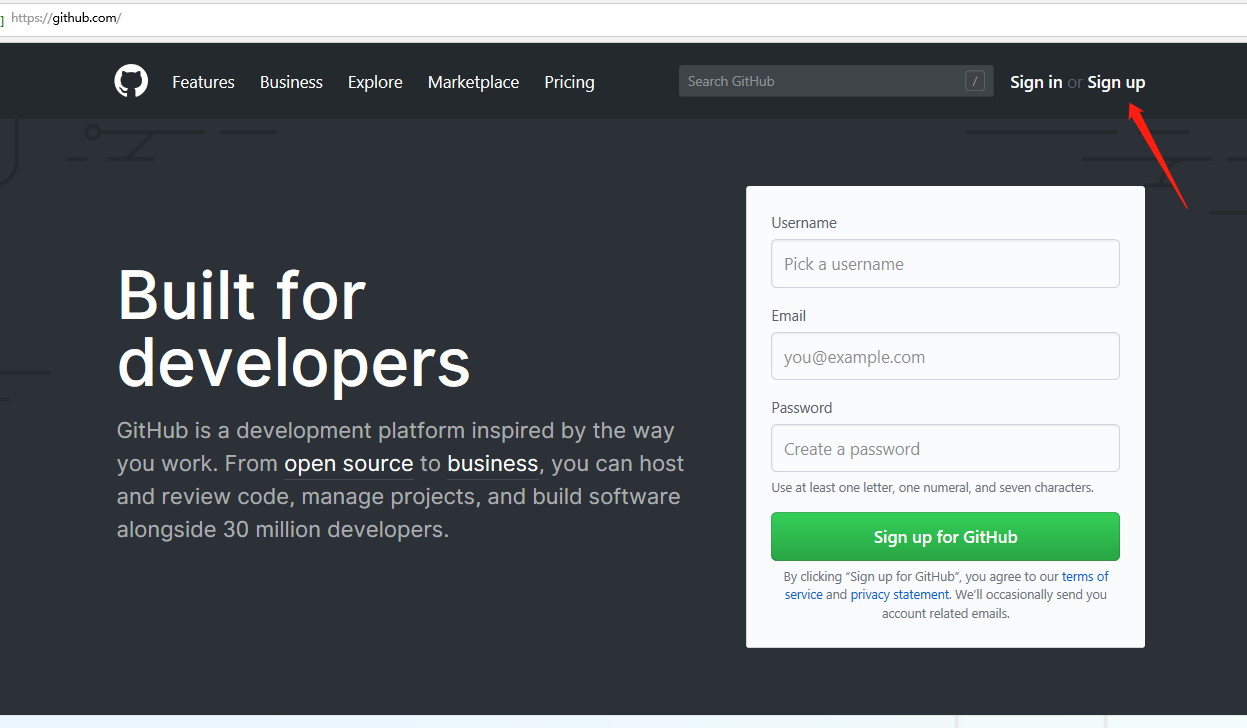Click the Built for developers headline

tap(293, 329)
